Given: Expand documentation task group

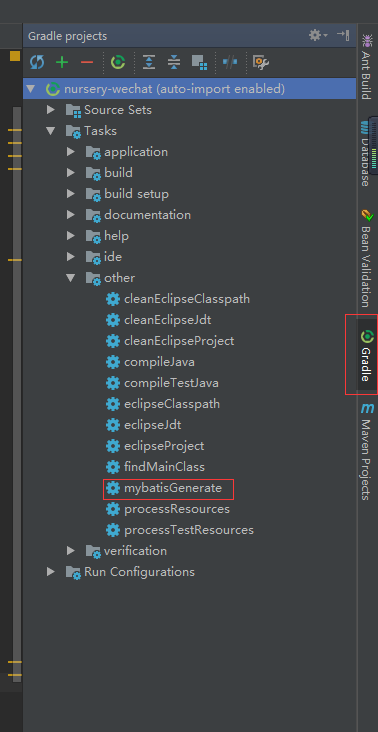Looking at the screenshot, I should (71, 215).
